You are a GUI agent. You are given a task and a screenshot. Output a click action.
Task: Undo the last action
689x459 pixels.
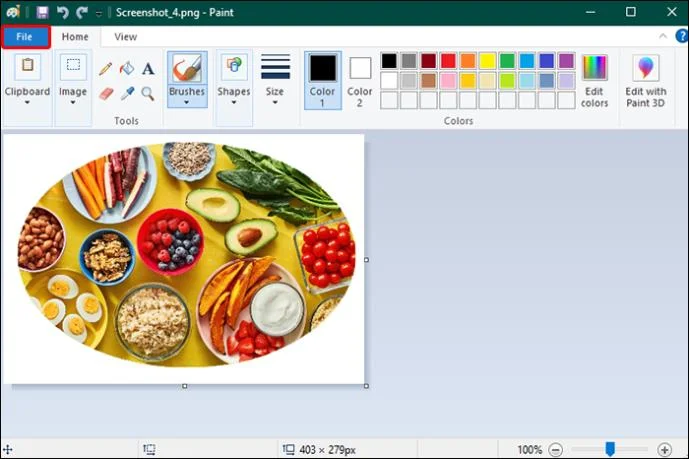[x=62, y=12]
